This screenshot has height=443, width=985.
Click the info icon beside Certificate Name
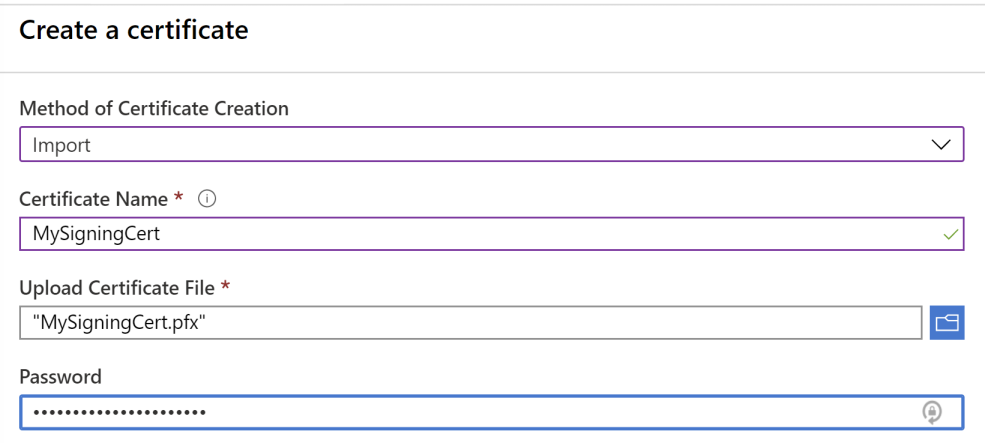pos(207,199)
